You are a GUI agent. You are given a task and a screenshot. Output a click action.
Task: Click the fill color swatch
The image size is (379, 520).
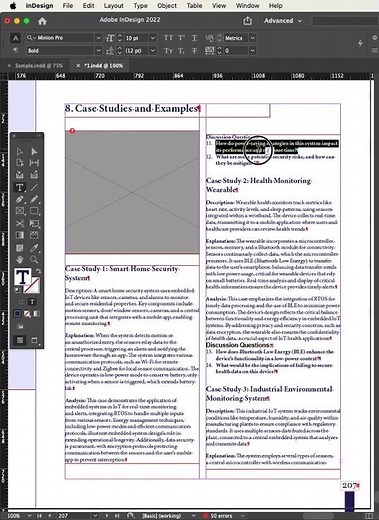[x=22, y=276]
